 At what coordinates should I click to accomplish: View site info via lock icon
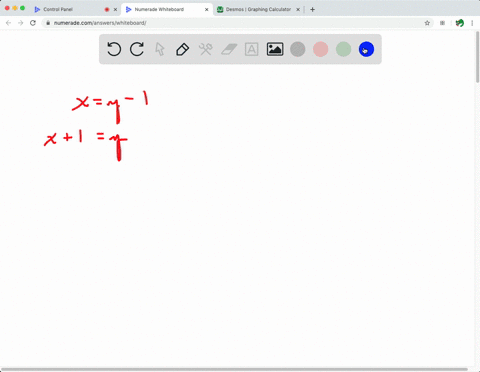(48, 23)
